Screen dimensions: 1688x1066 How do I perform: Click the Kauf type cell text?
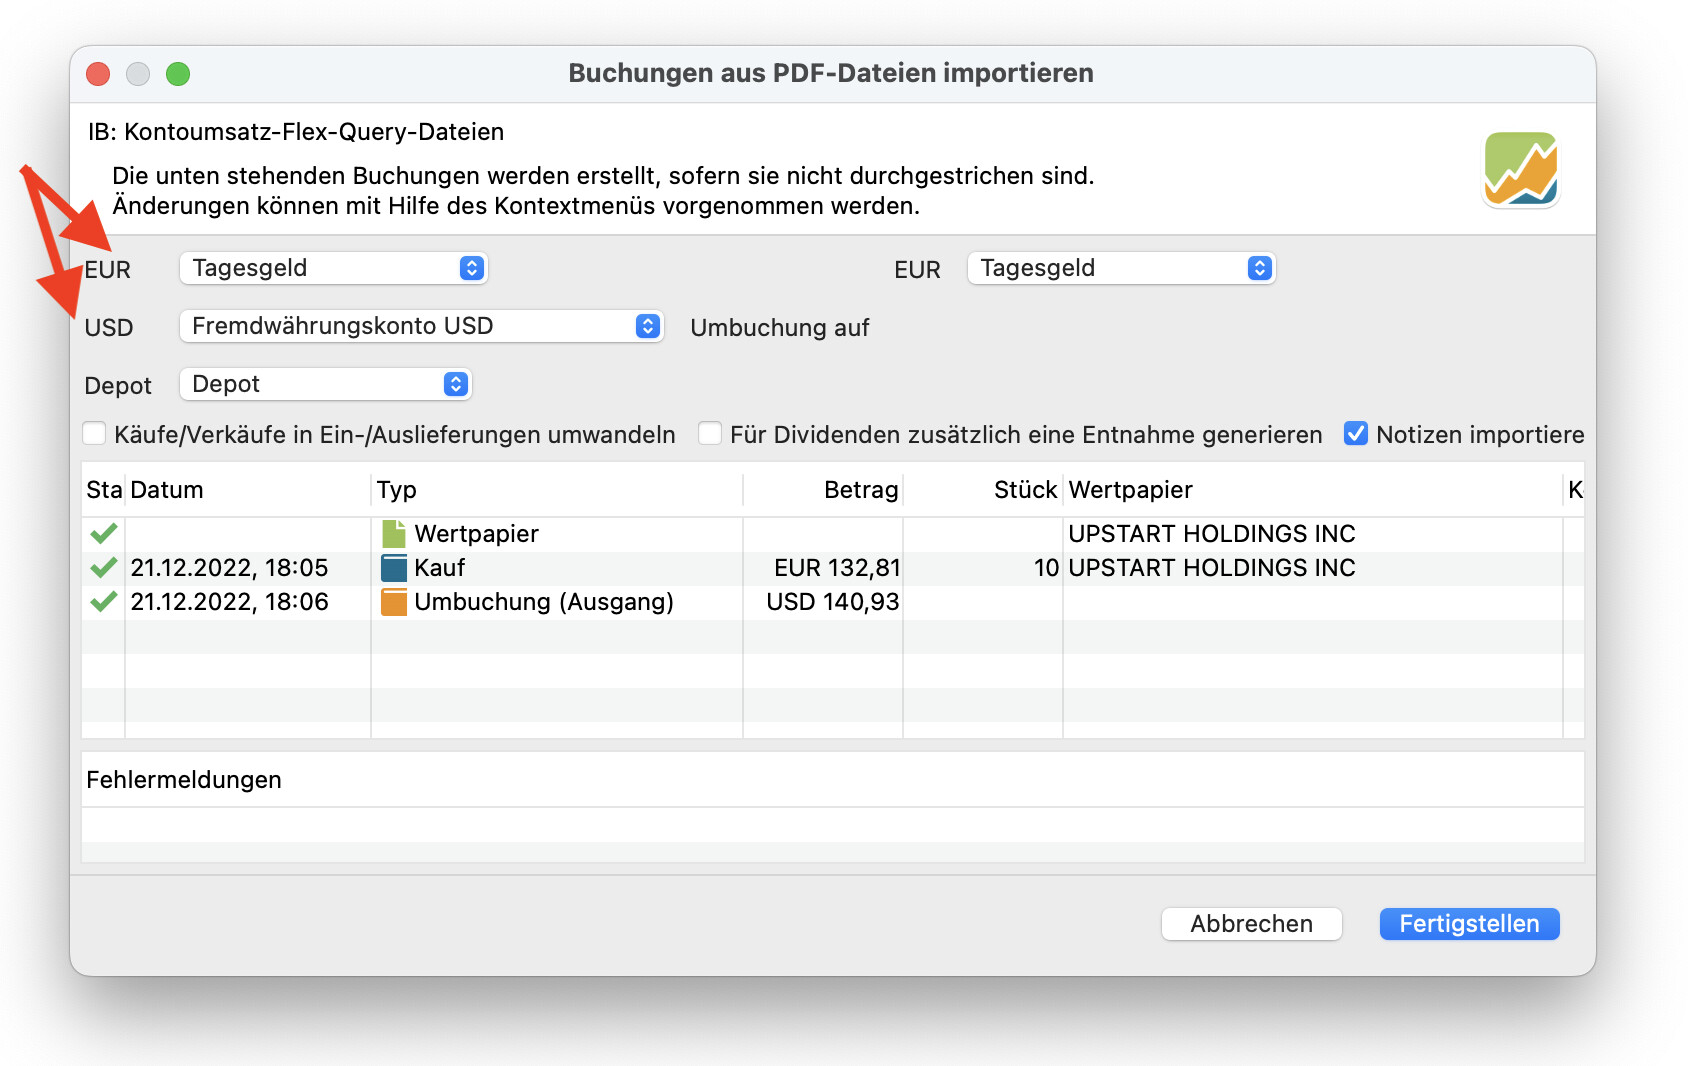(x=440, y=568)
